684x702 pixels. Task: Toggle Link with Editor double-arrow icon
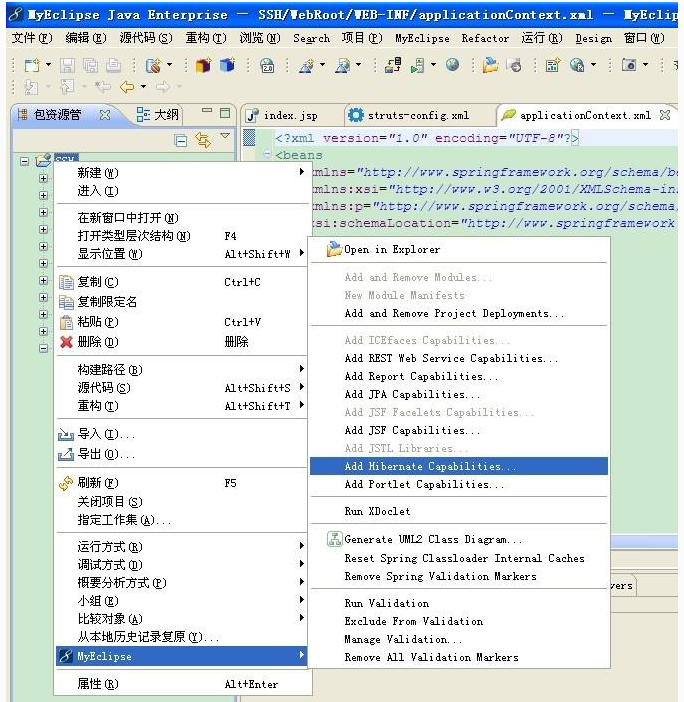coord(203,141)
